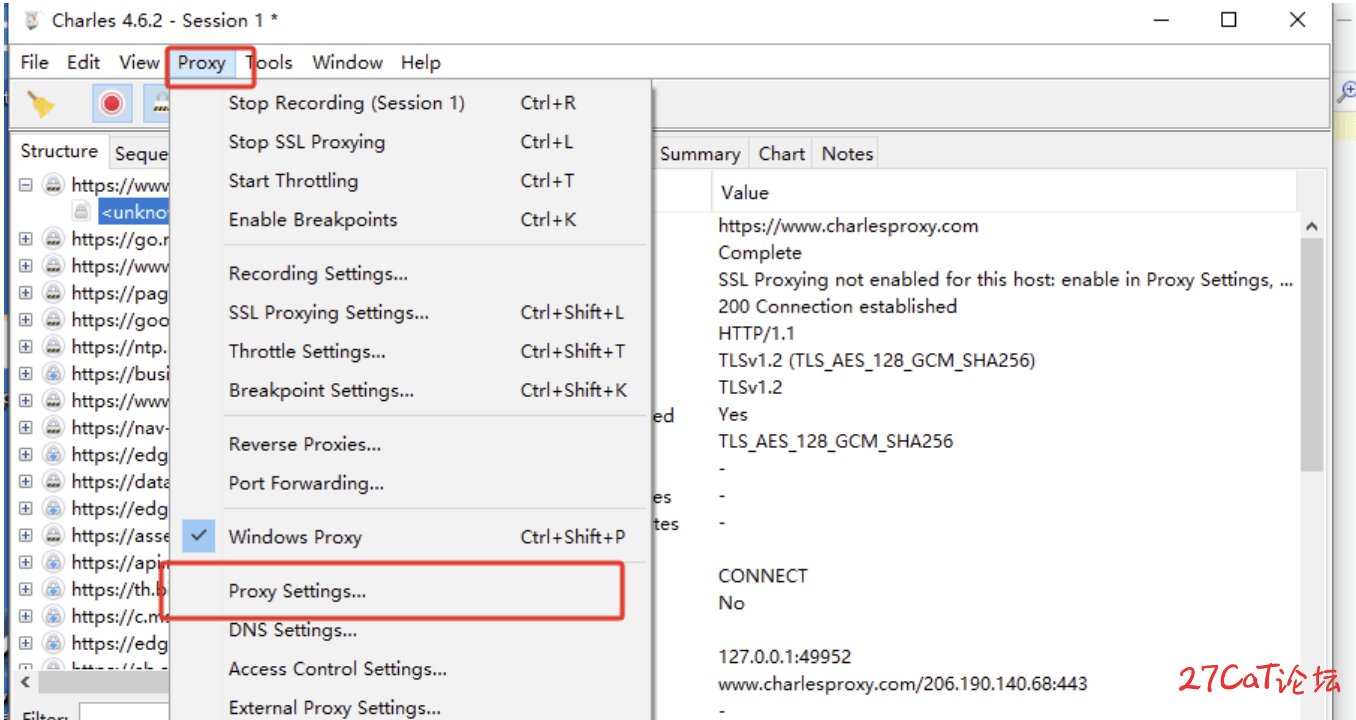Screen dimensions: 1356x720
Task: Click the host icon for https://ntp.
Action: point(53,347)
